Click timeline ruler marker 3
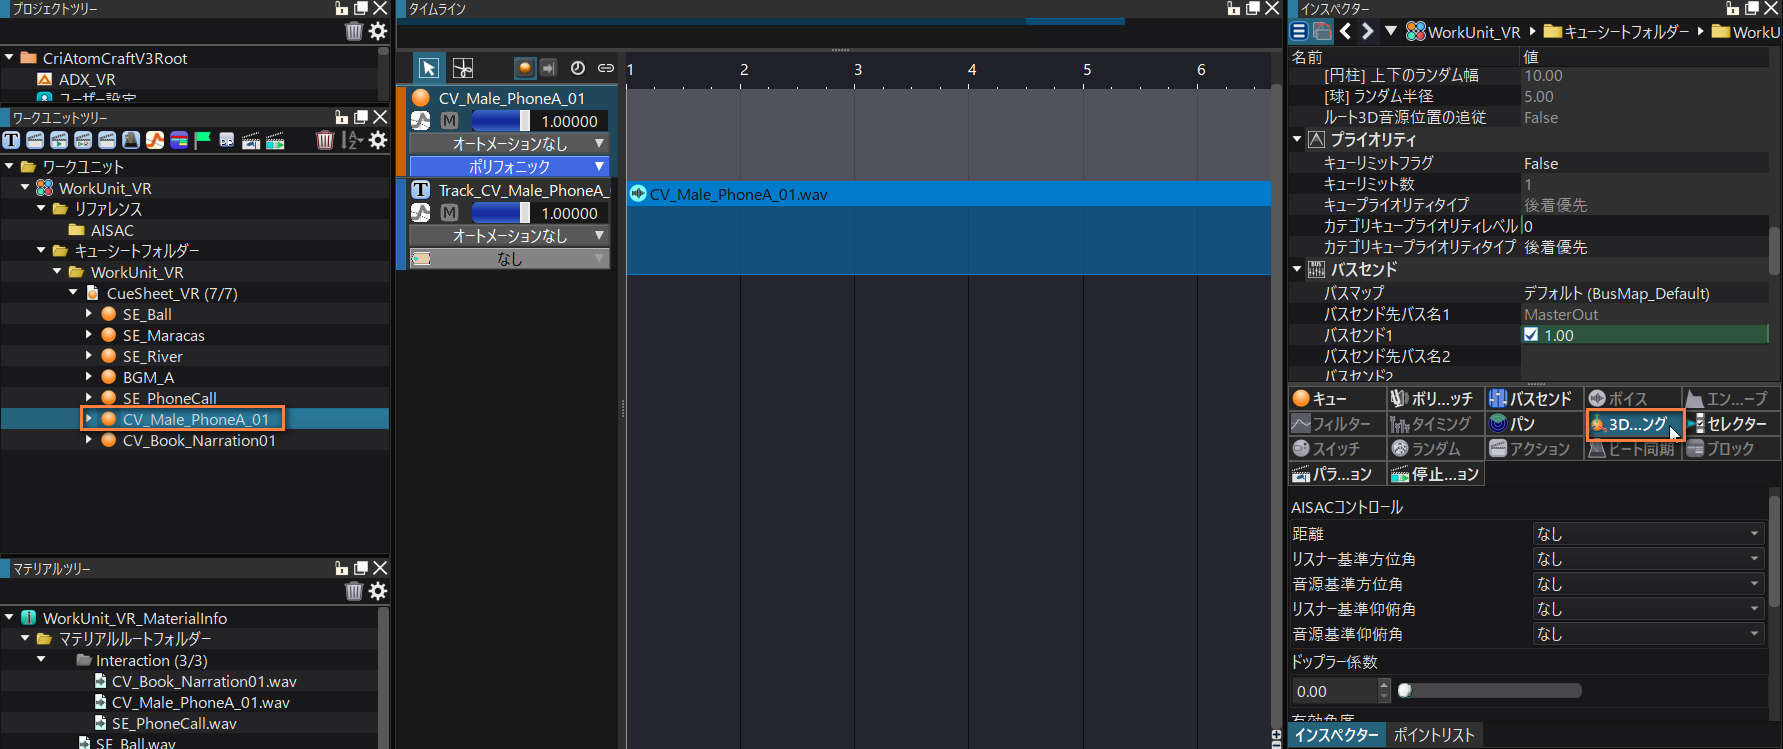1783x749 pixels. coord(857,69)
